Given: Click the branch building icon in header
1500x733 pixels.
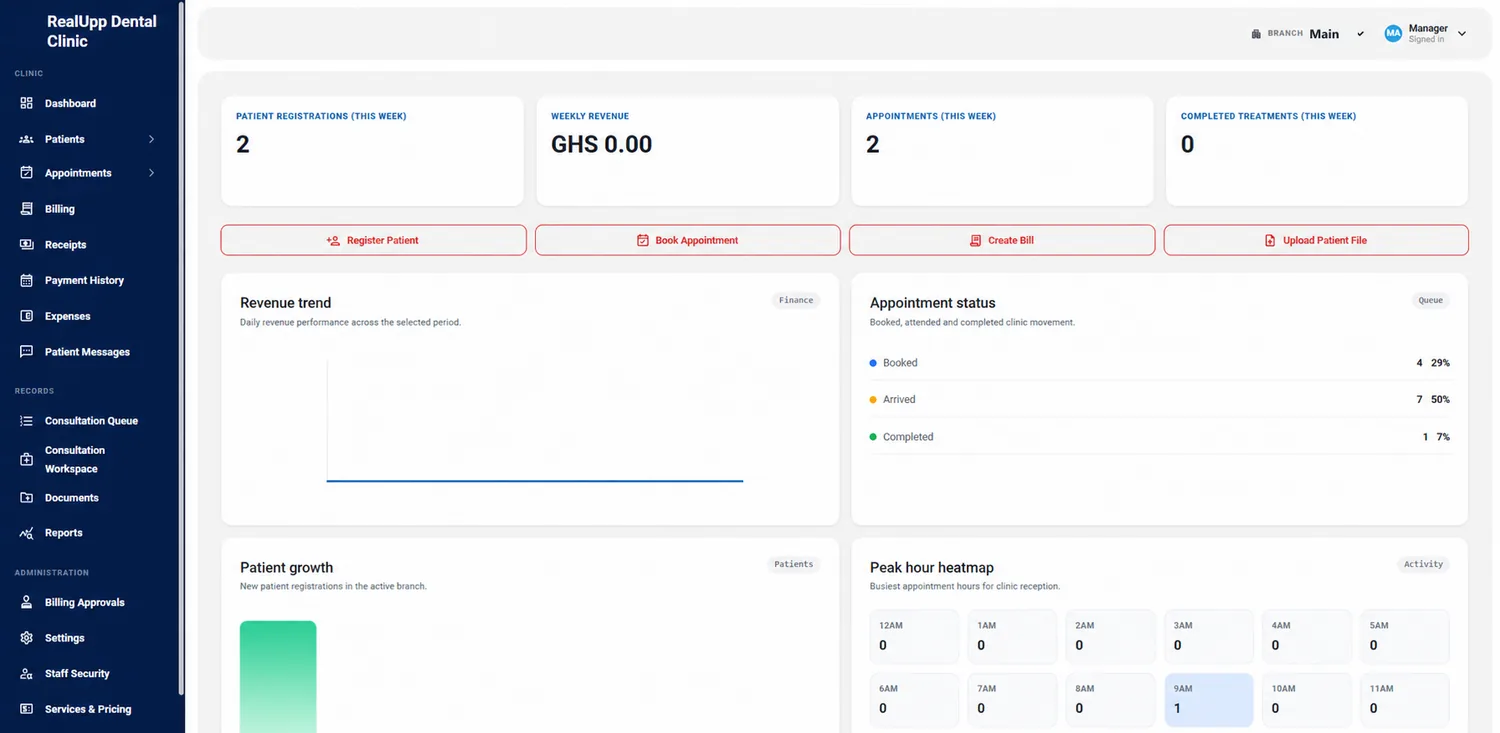Looking at the screenshot, I should [x=1256, y=34].
